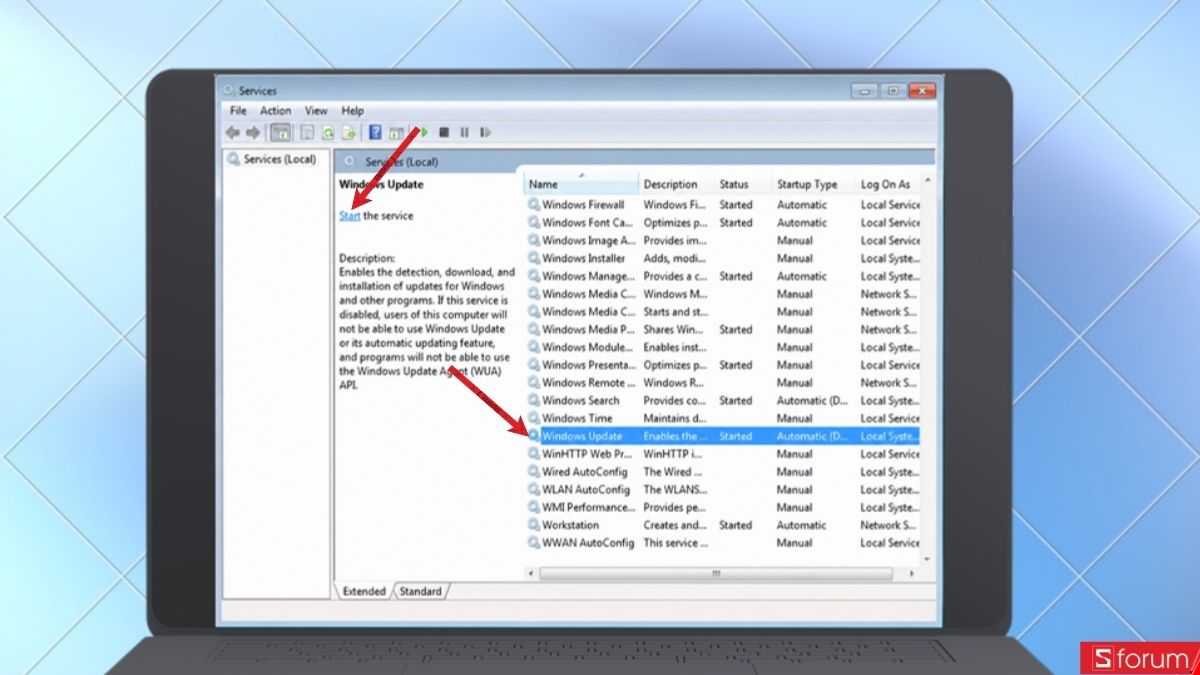Click the gear icon beside WLAN AutoConfig
Image resolution: width=1200 pixels, height=675 pixels.
tap(534, 490)
